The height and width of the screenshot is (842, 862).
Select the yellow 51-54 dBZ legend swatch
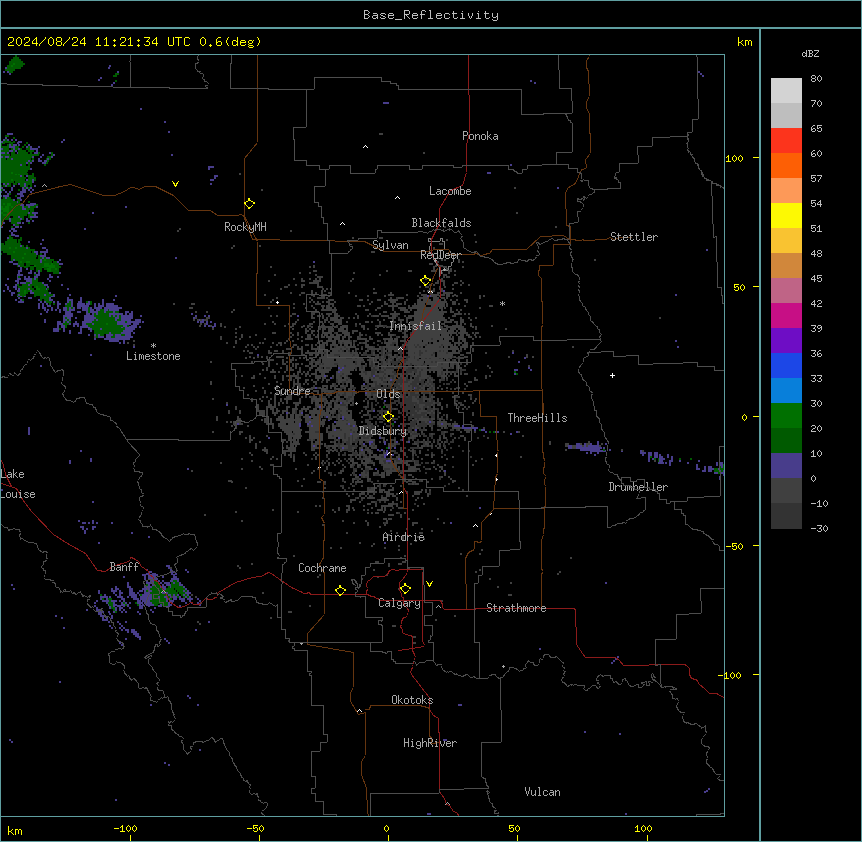(786, 216)
